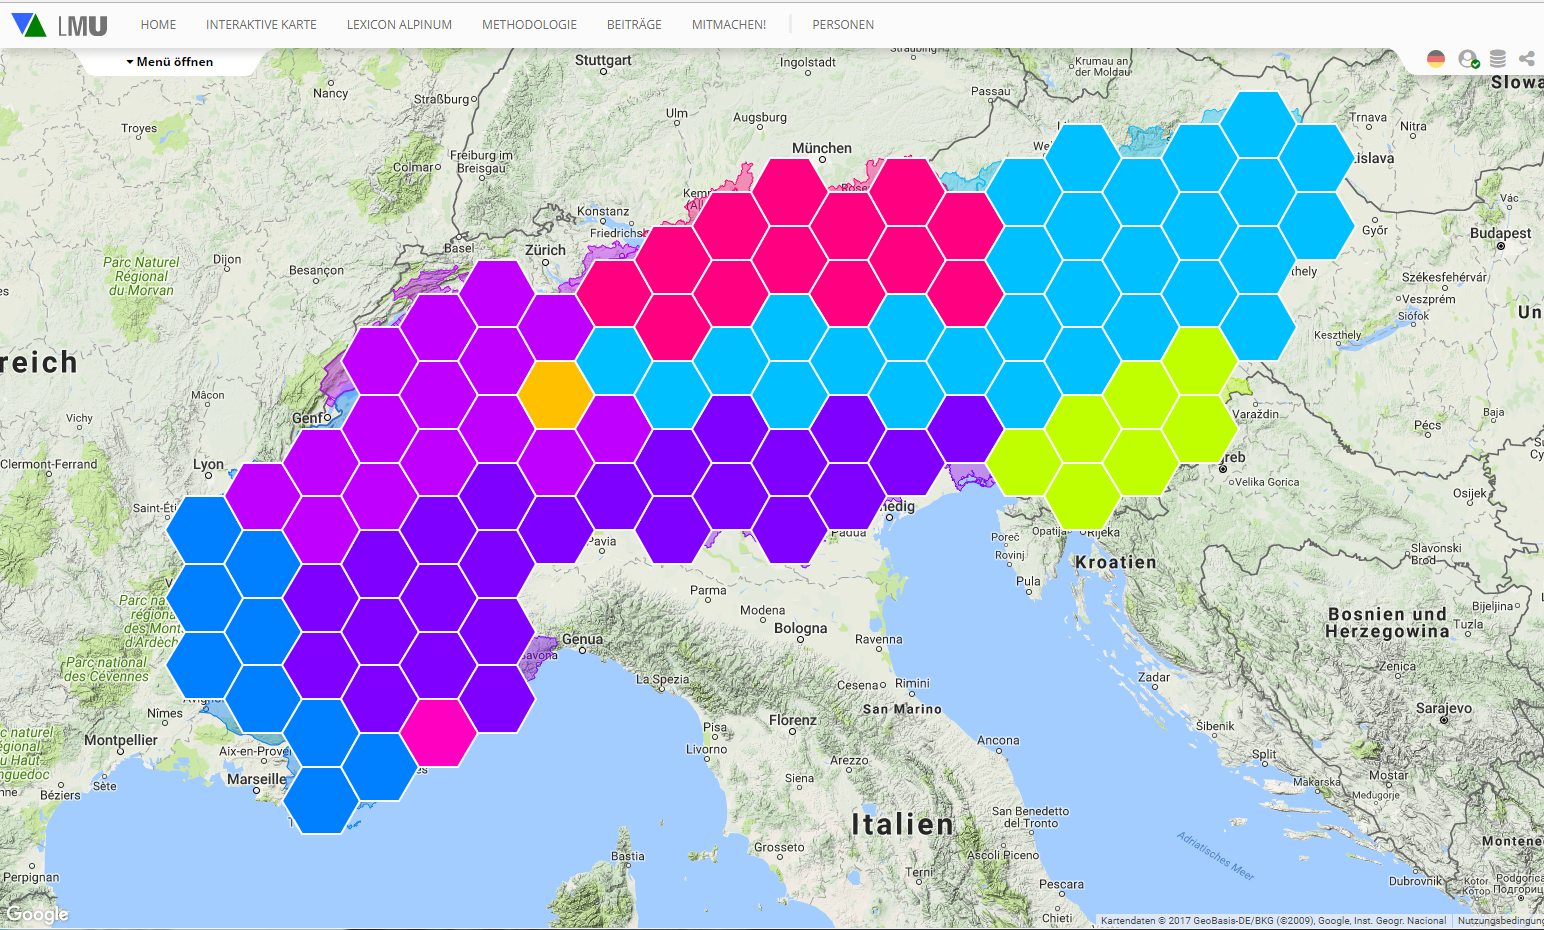Open the HOME menu item
Viewport: 1544px width, 930px height.
click(x=158, y=25)
